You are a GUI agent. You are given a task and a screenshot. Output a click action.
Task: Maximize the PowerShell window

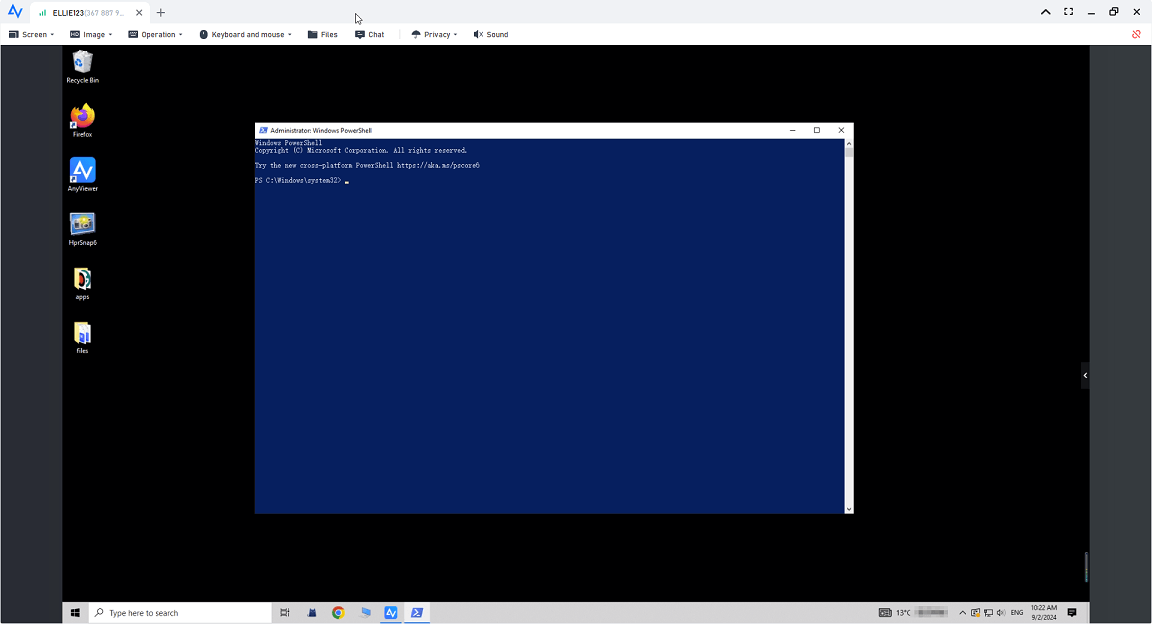click(x=817, y=130)
